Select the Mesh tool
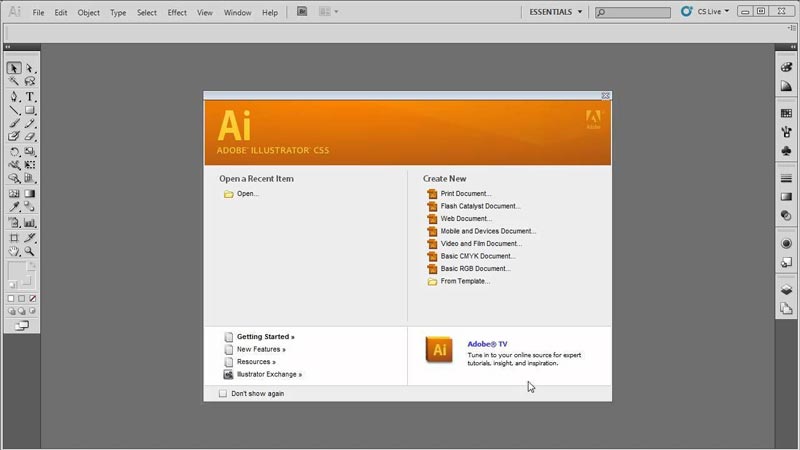 (x=14, y=193)
